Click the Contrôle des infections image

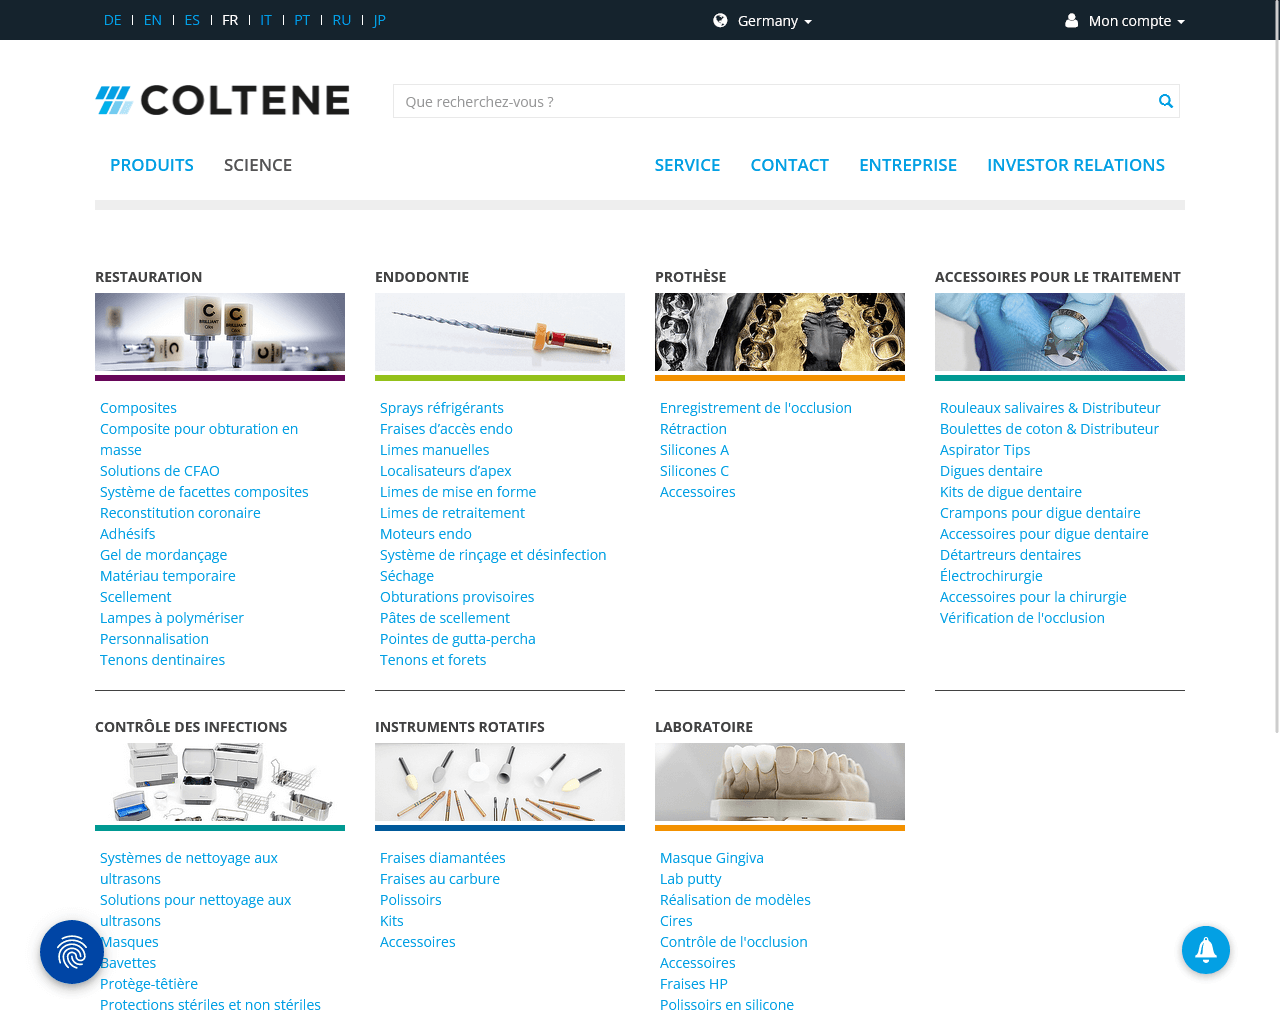pos(220,782)
